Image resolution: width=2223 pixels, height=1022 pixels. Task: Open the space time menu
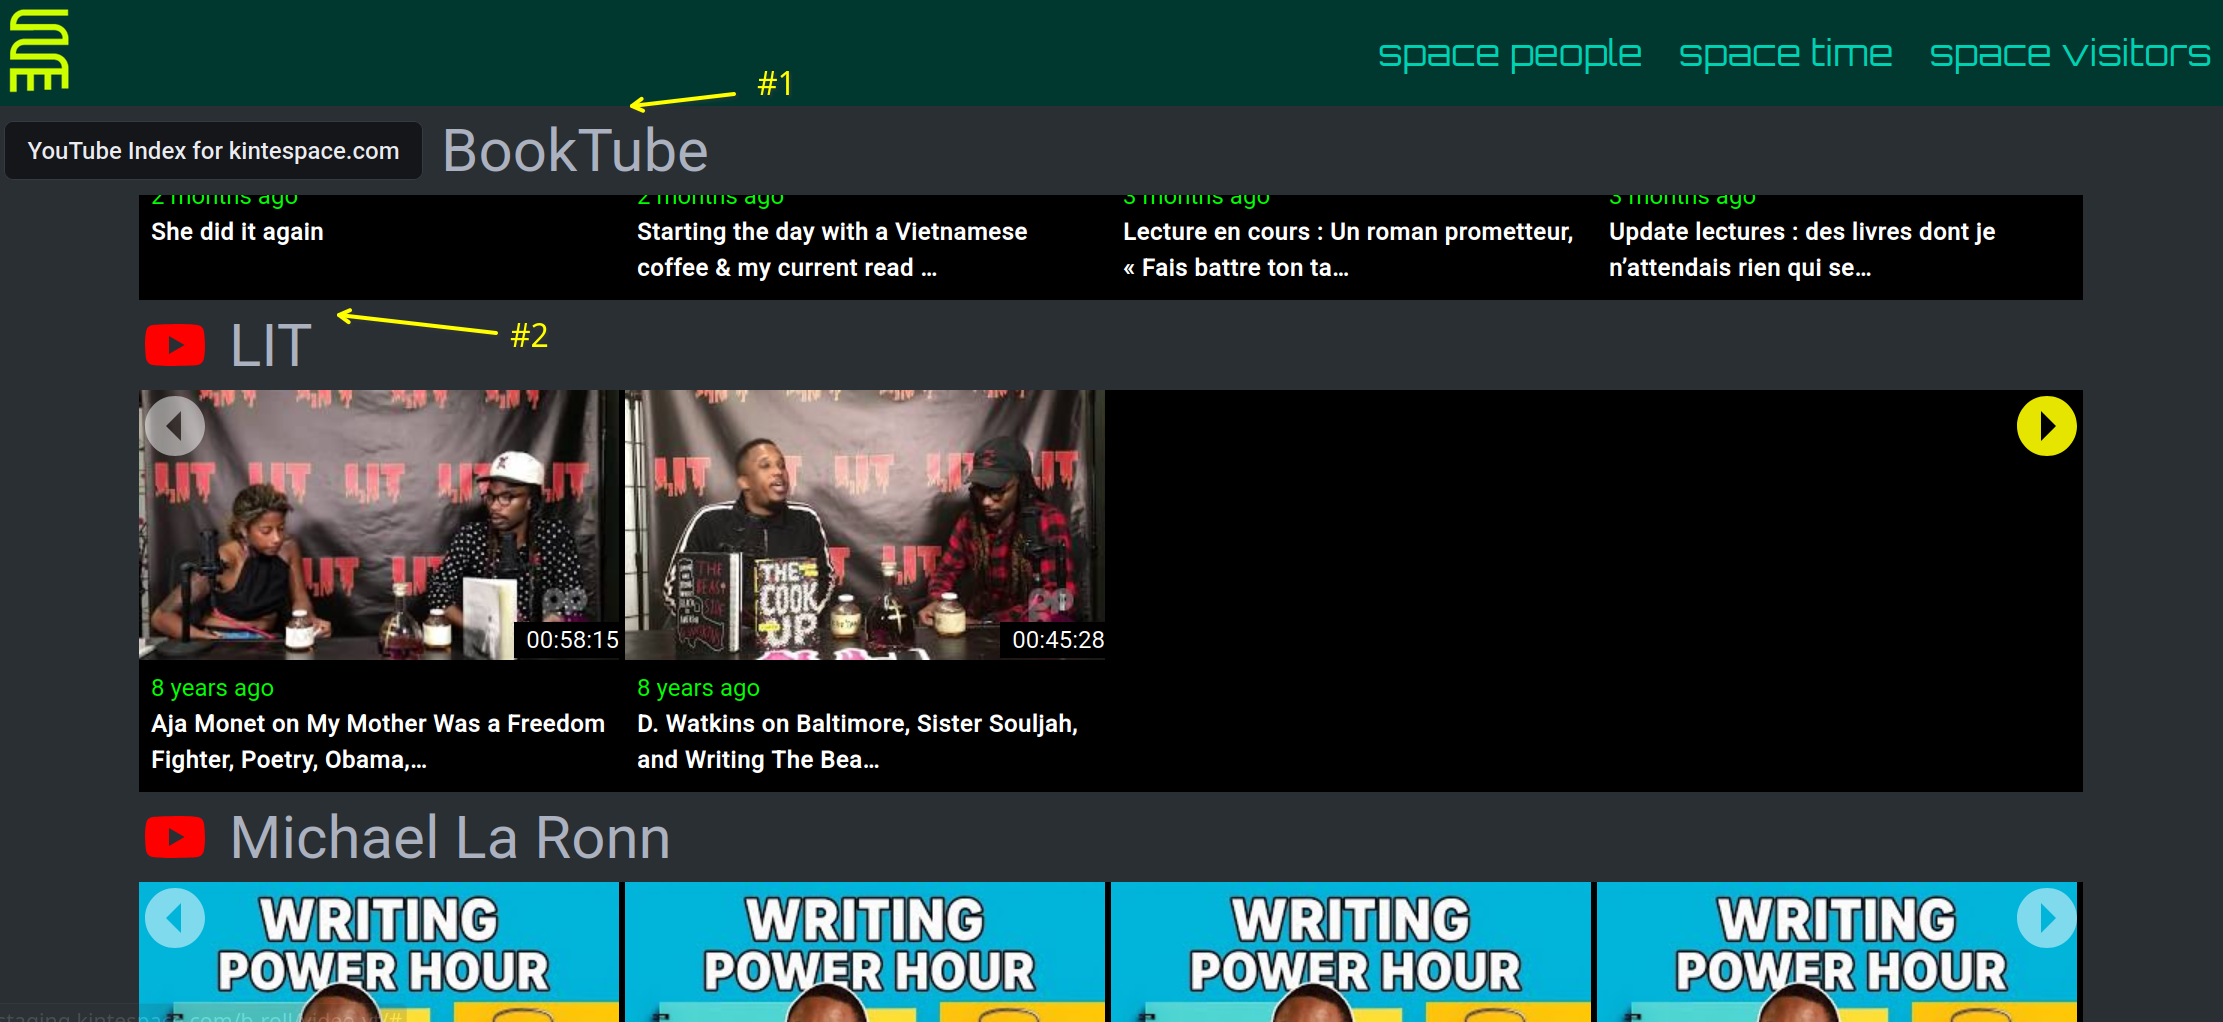coord(1785,53)
